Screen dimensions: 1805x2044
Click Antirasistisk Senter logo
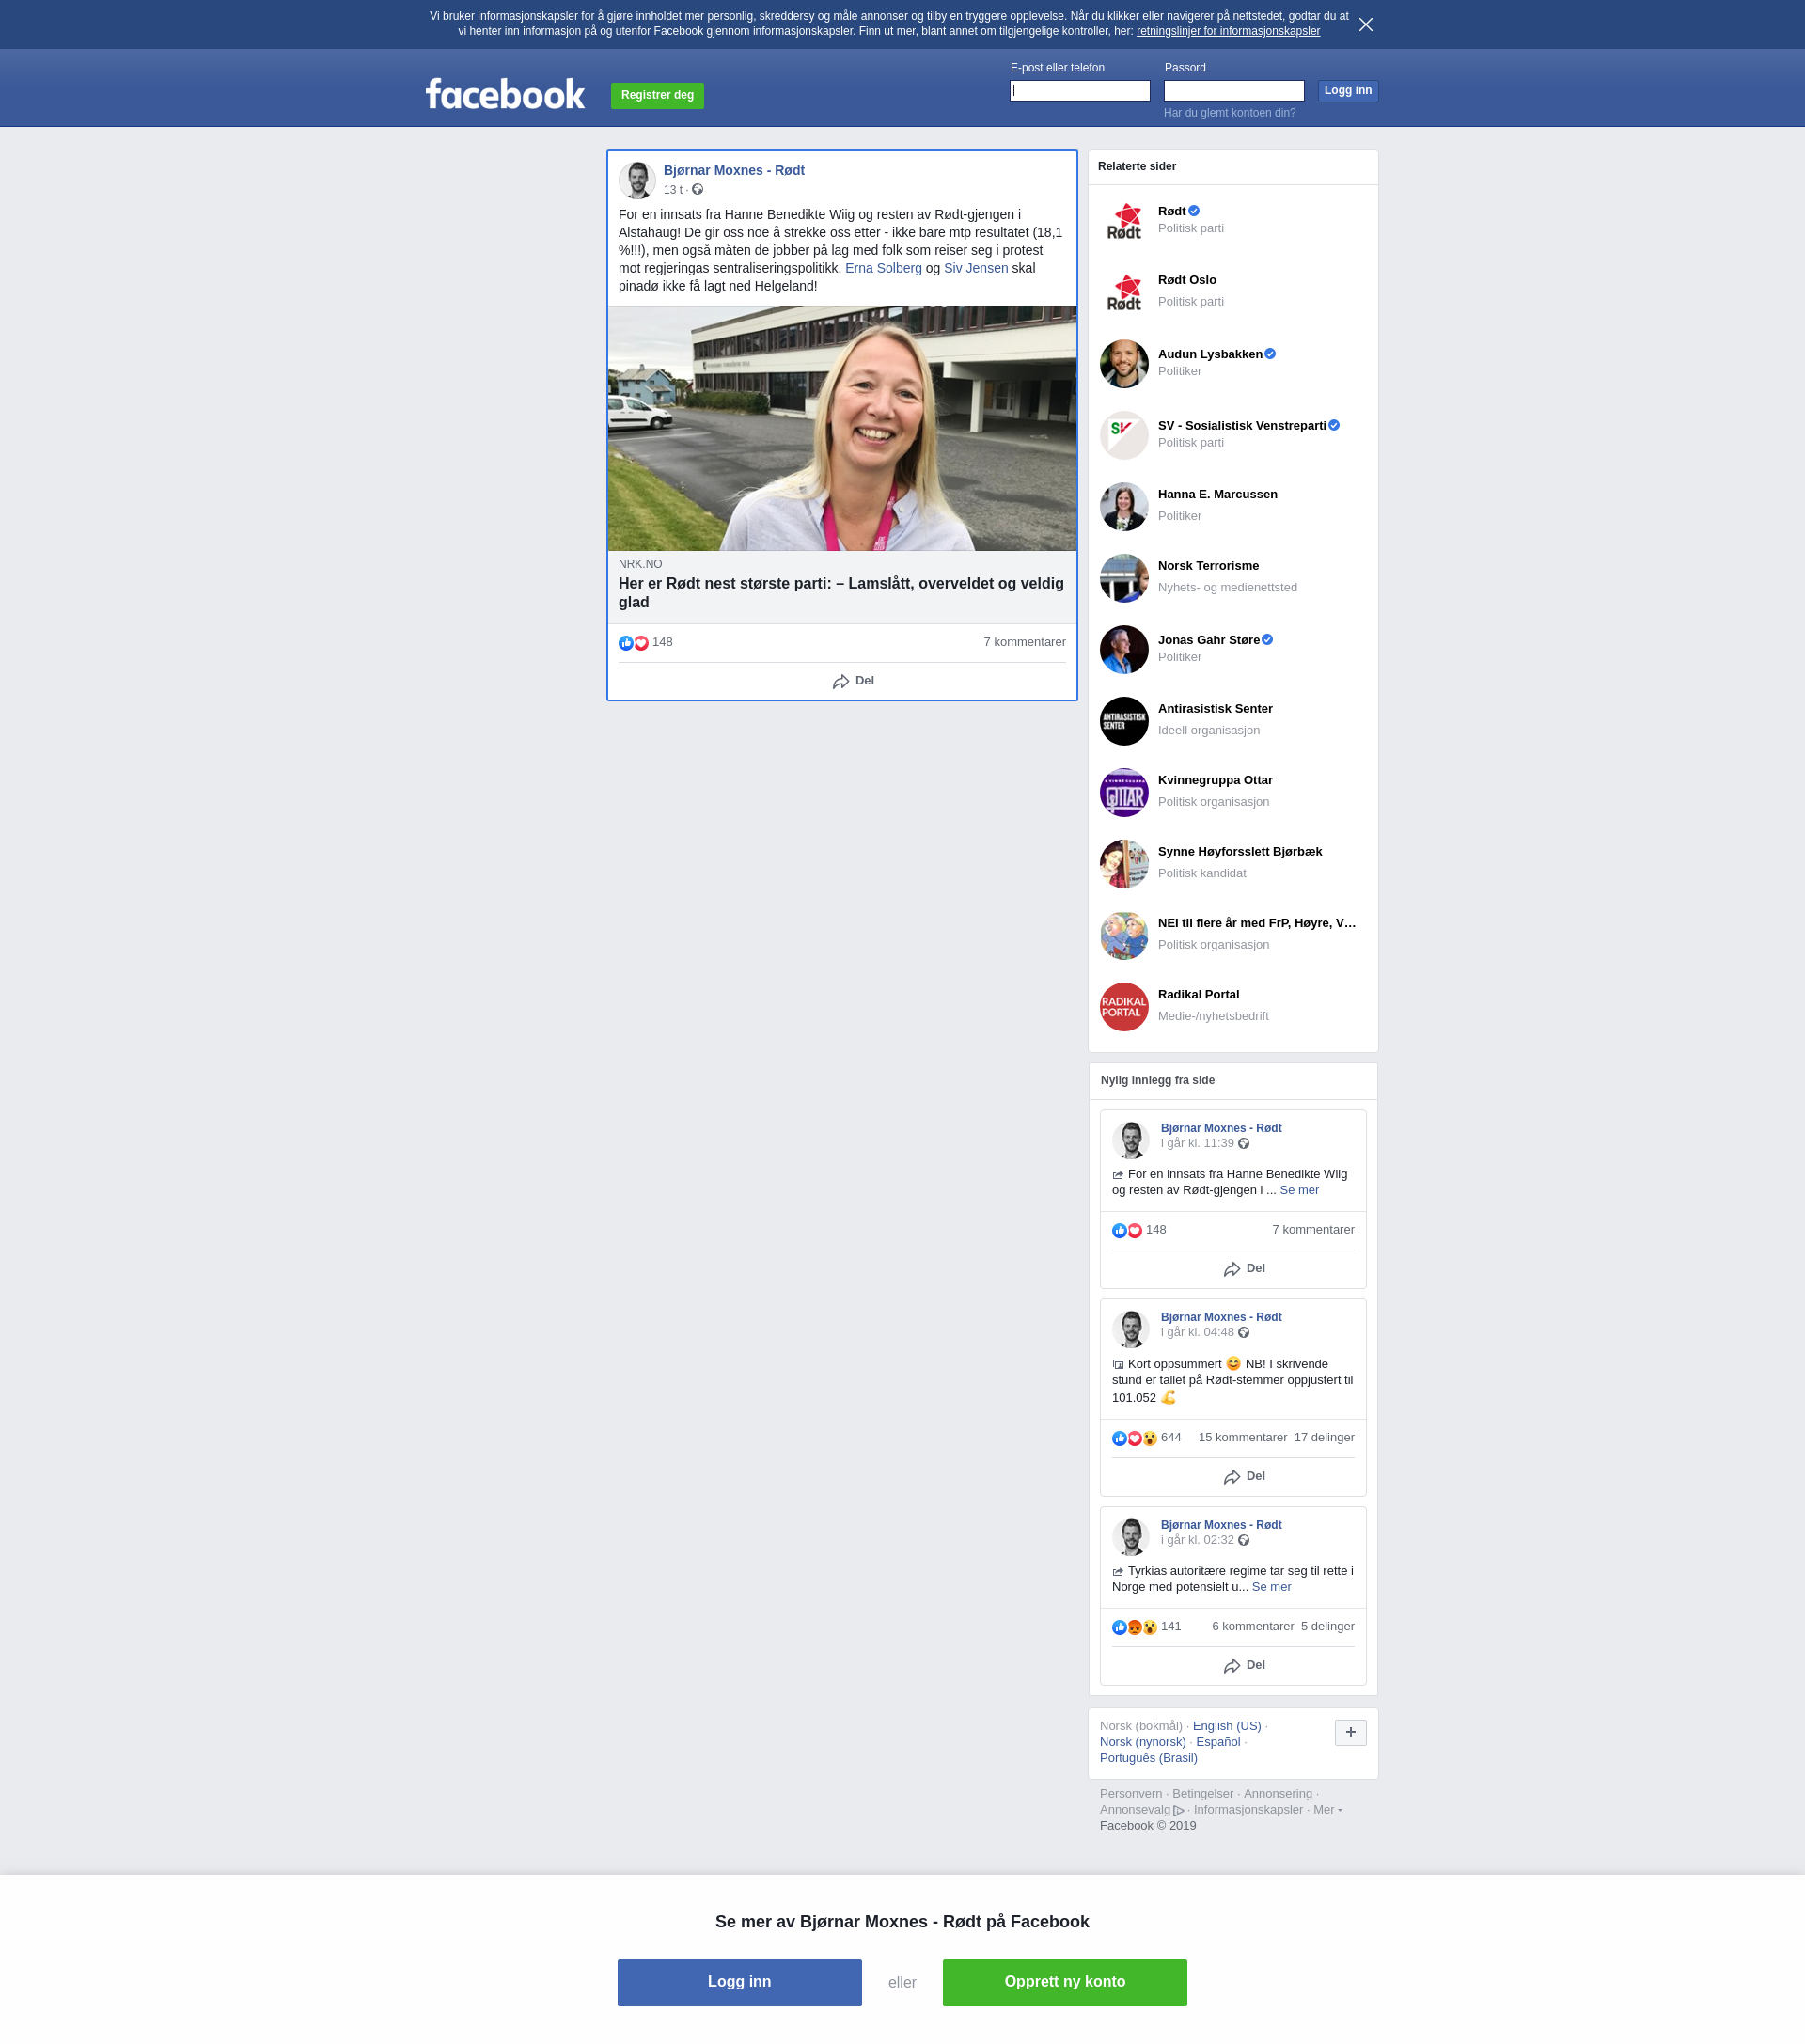[1124, 721]
